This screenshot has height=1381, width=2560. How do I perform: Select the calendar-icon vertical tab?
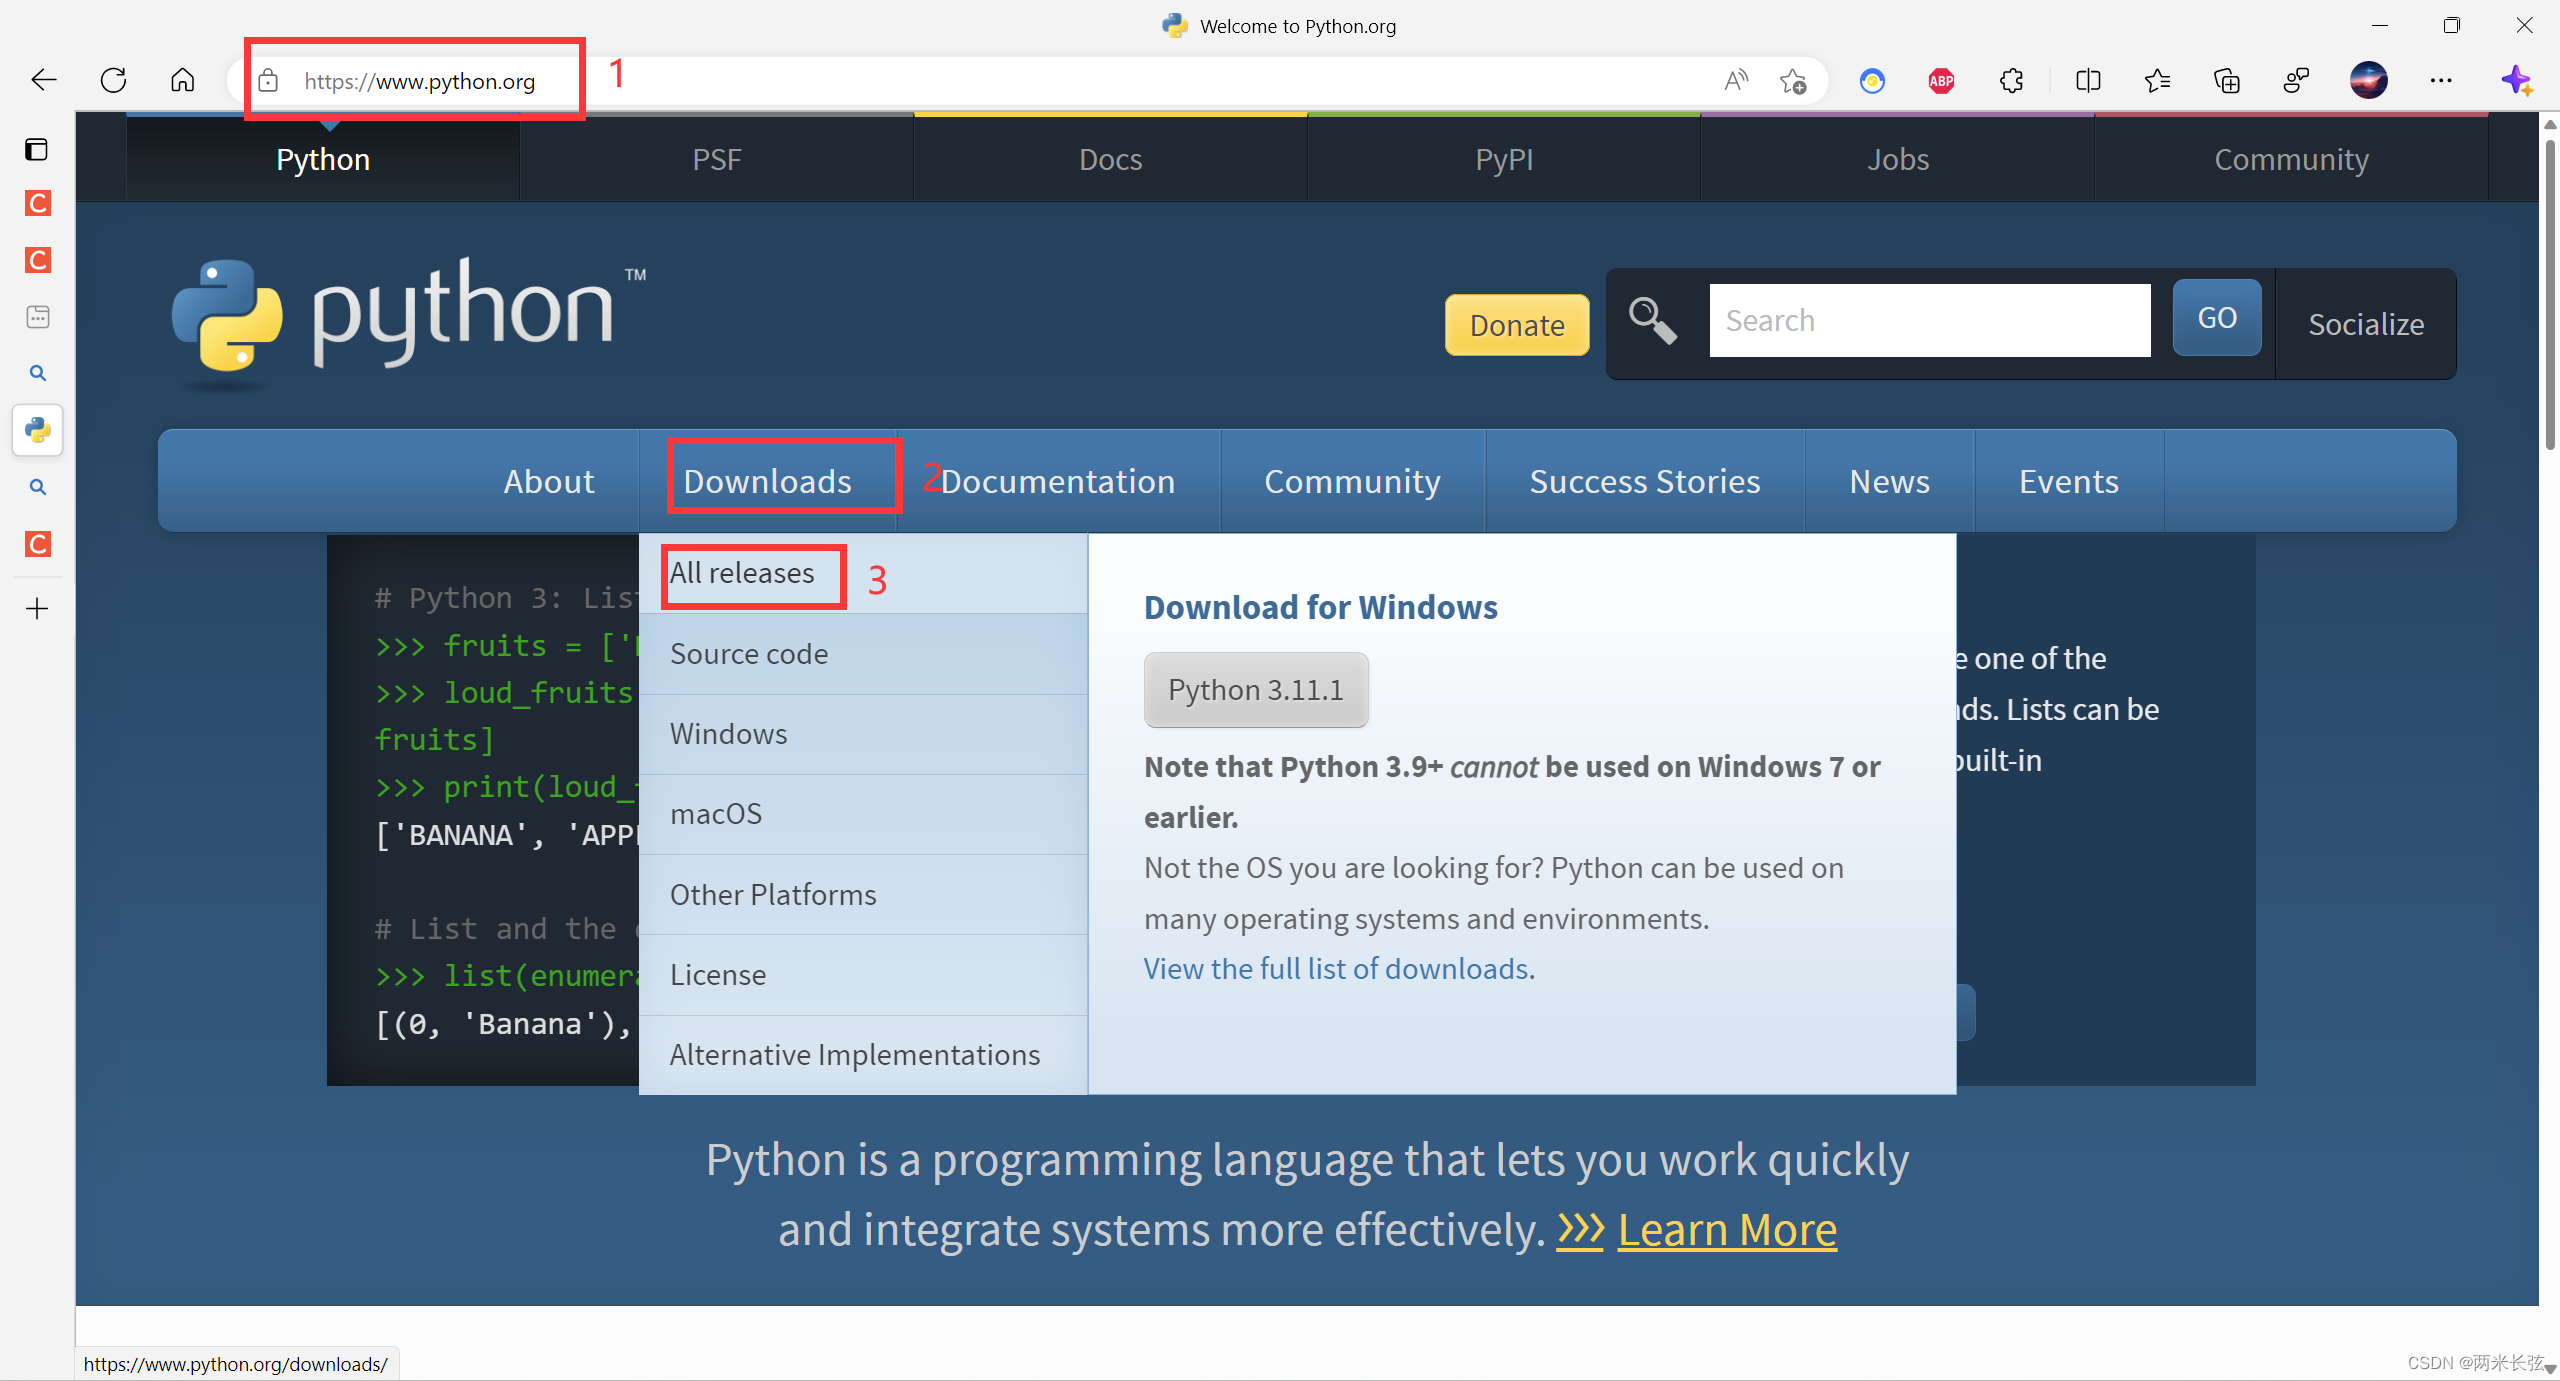38,317
